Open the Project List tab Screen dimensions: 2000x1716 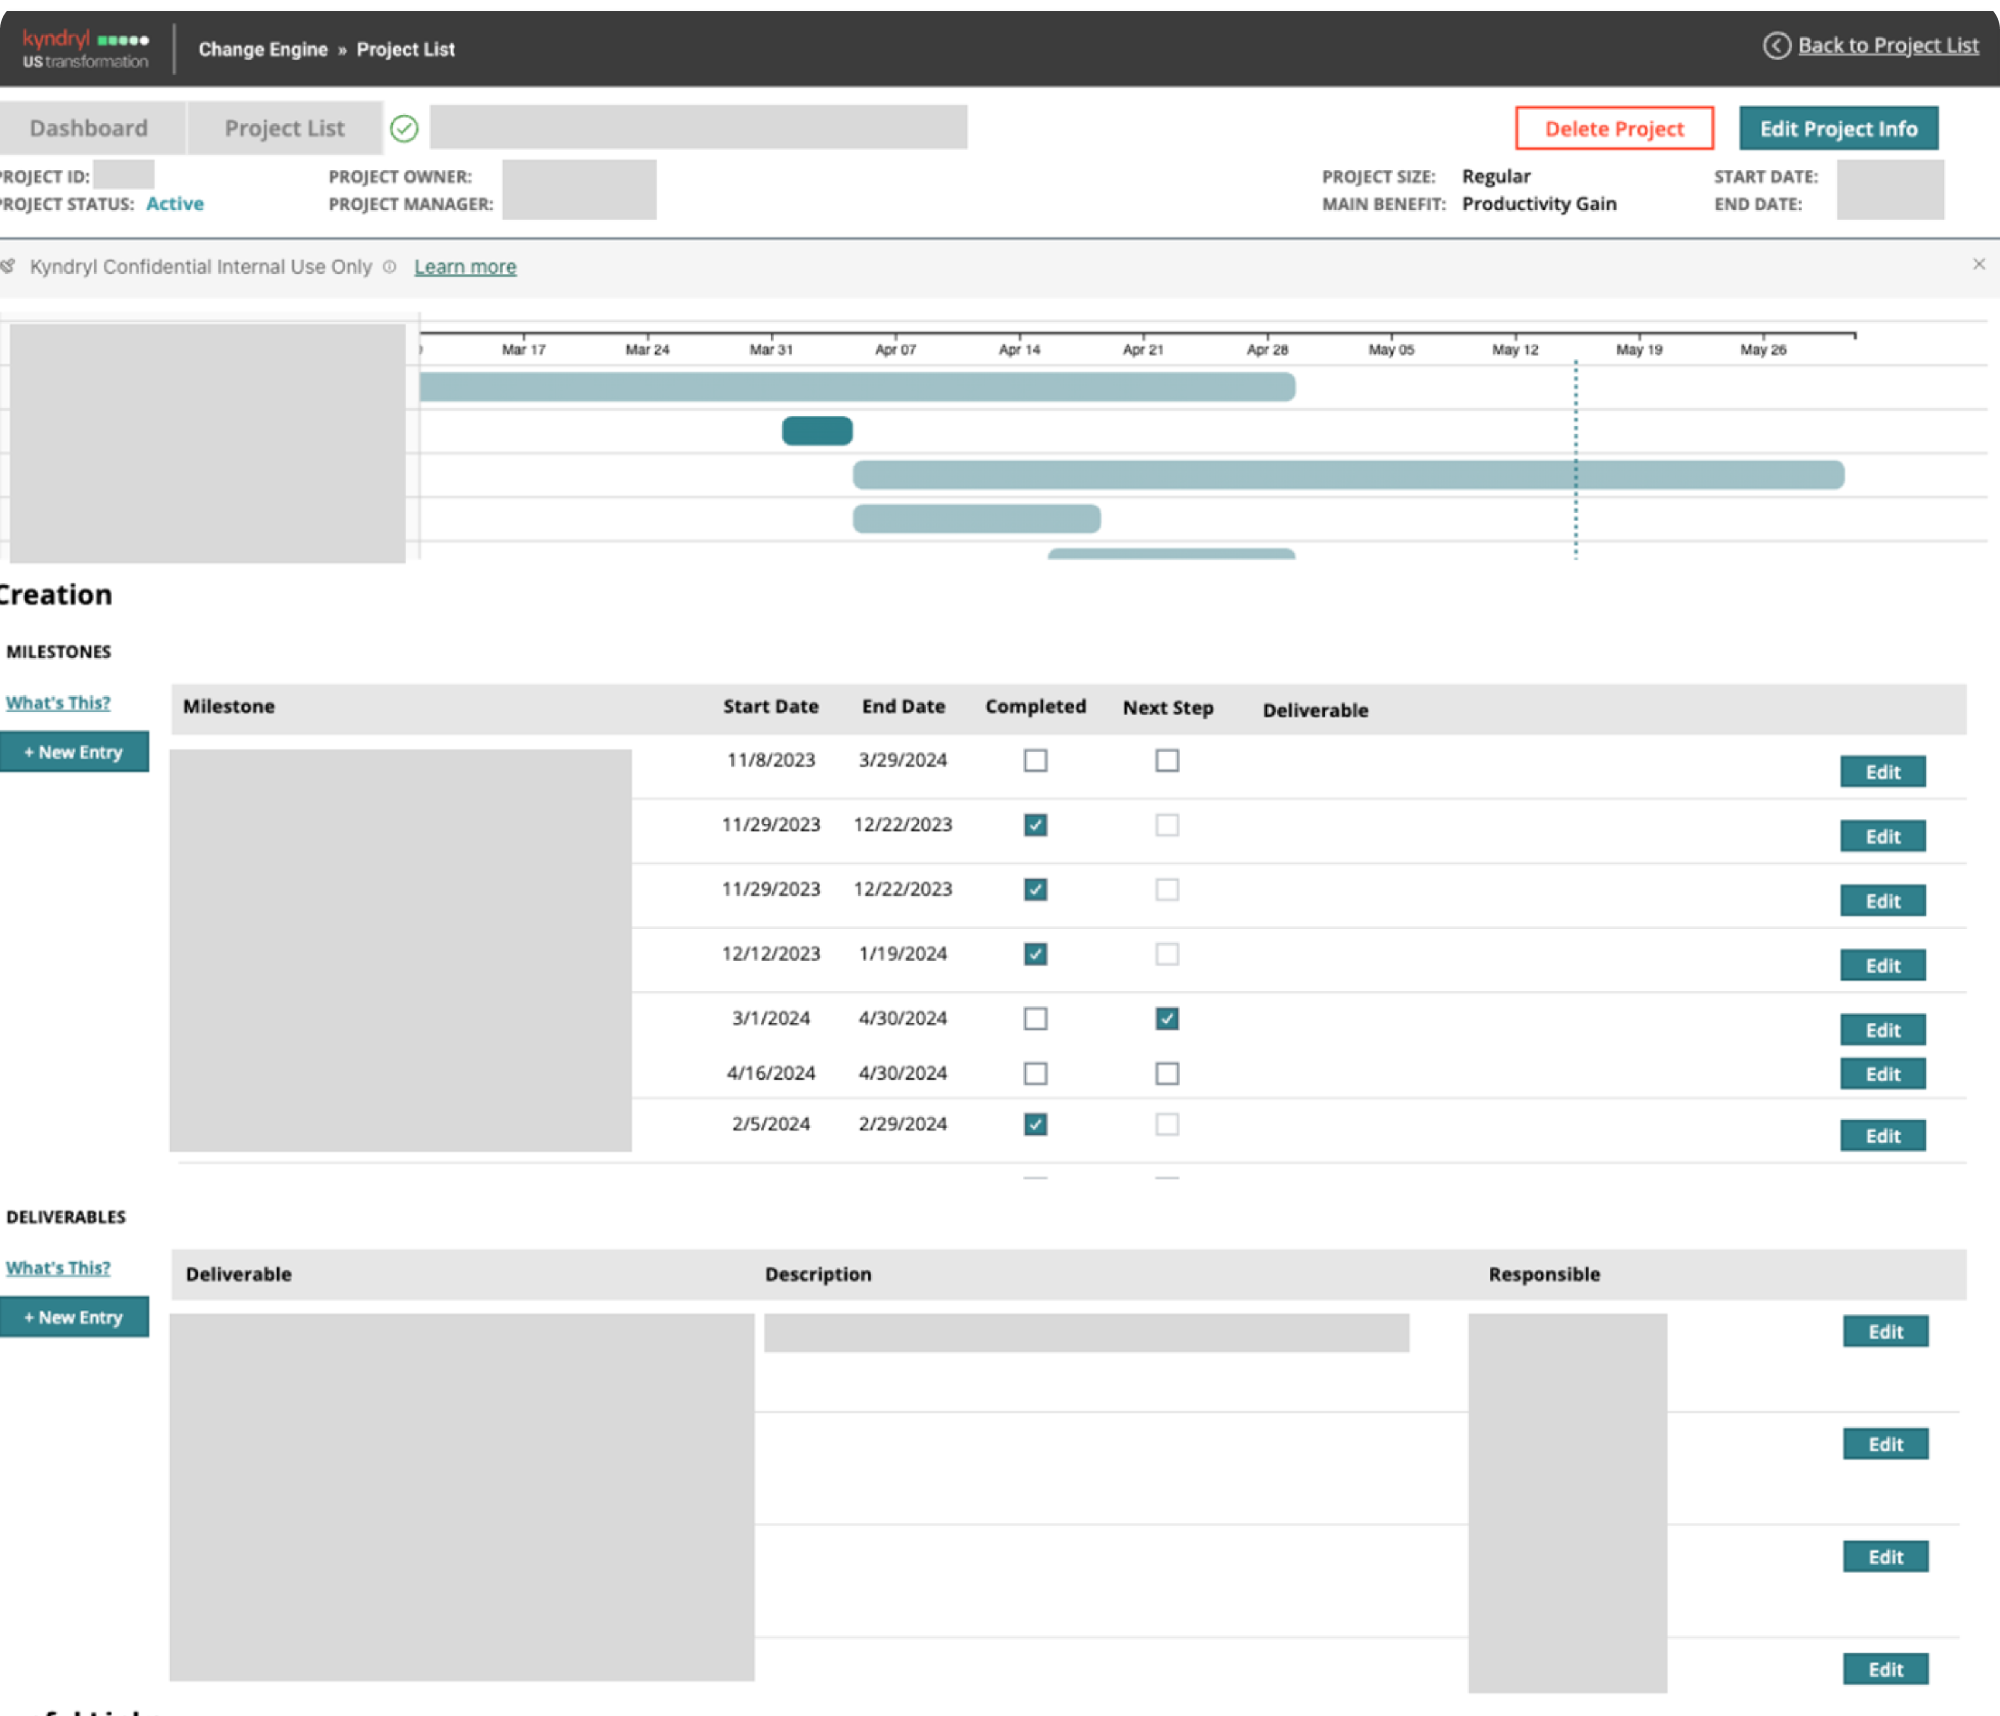(284, 128)
